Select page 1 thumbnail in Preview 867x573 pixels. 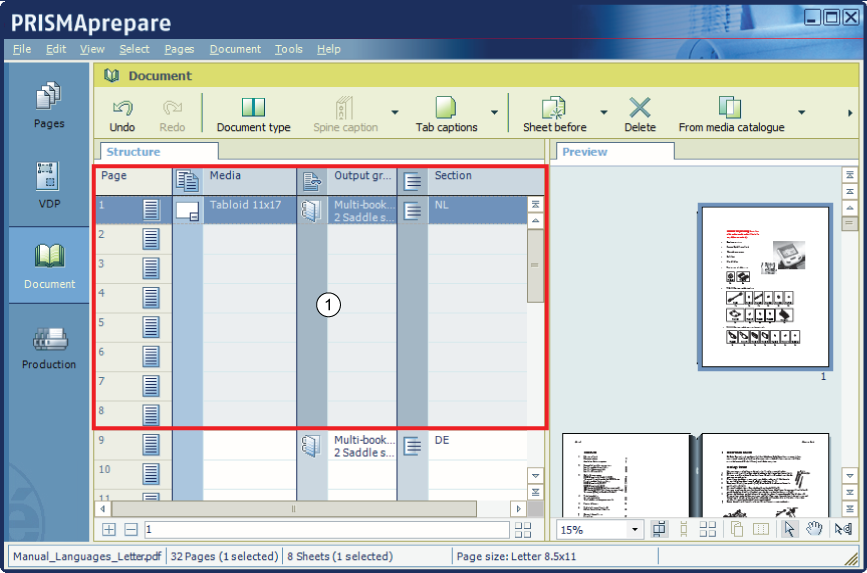[x=765, y=286]
